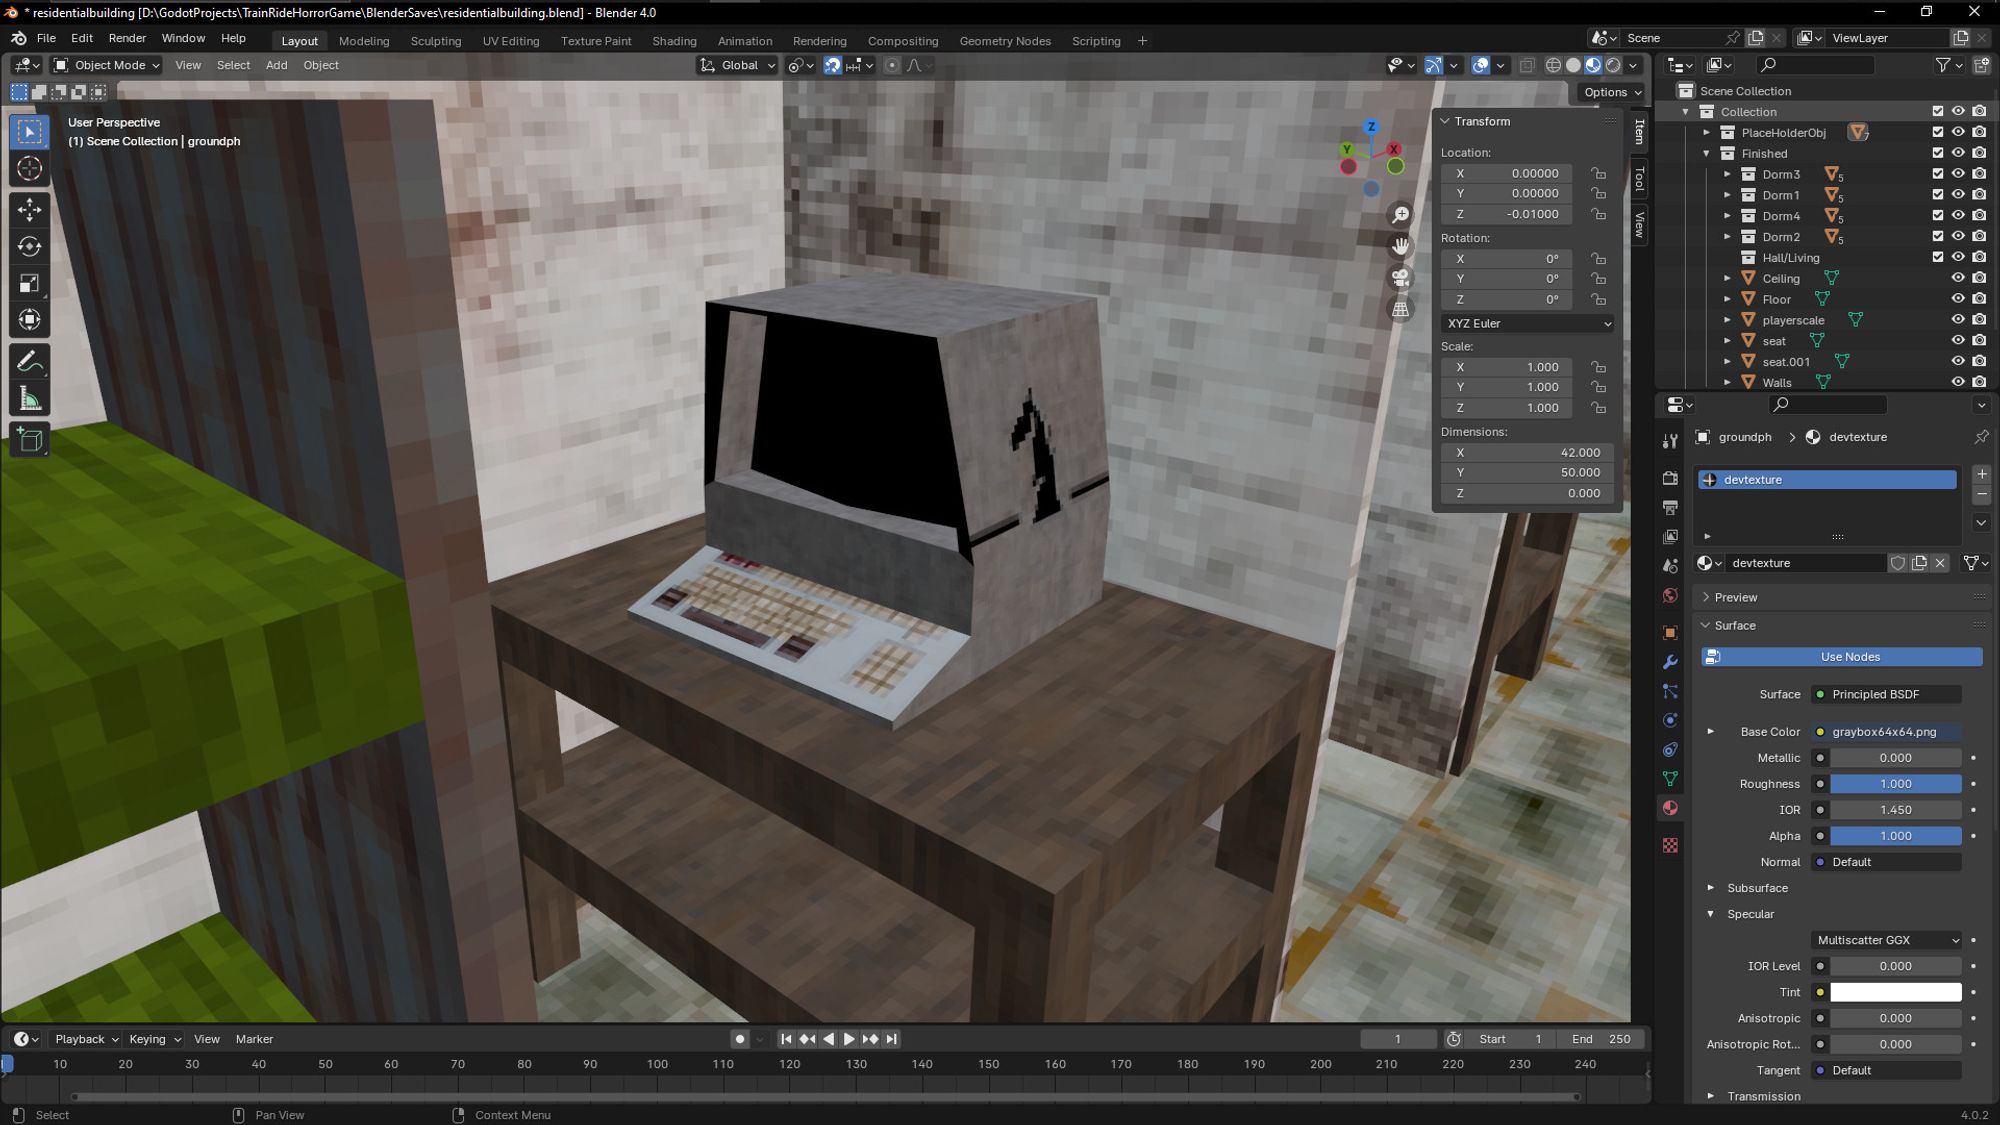Open the viewport Add menu
2000x1125 pixels.
(x=276, y=65)
